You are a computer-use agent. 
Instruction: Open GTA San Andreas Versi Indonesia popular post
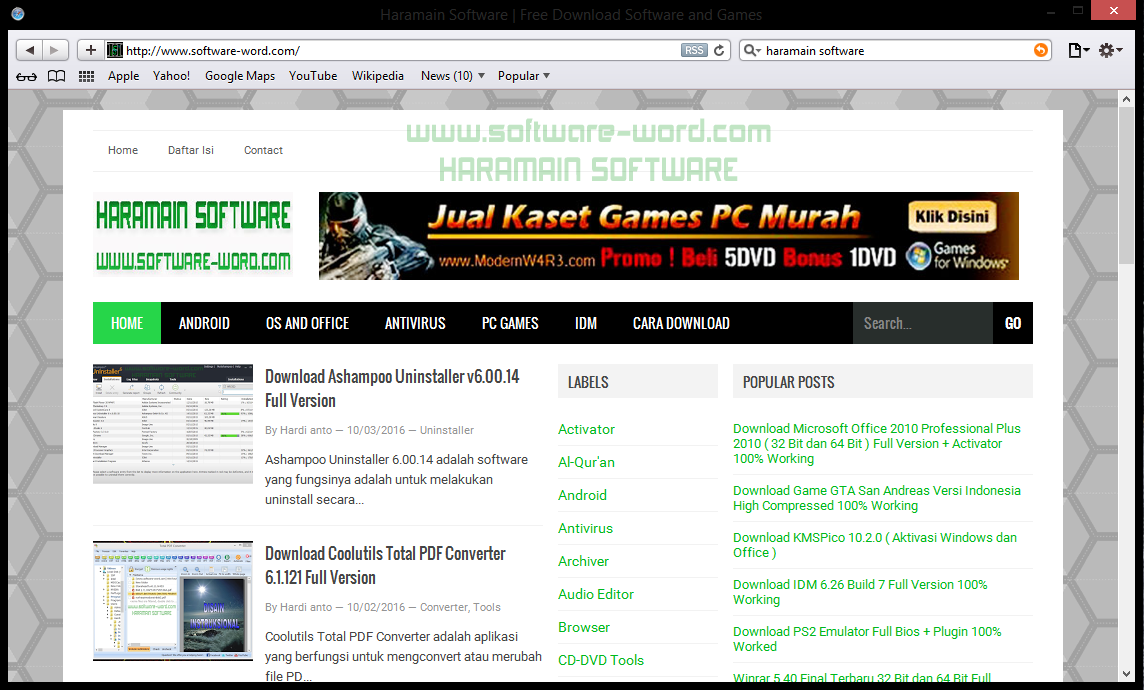point(877,498)
